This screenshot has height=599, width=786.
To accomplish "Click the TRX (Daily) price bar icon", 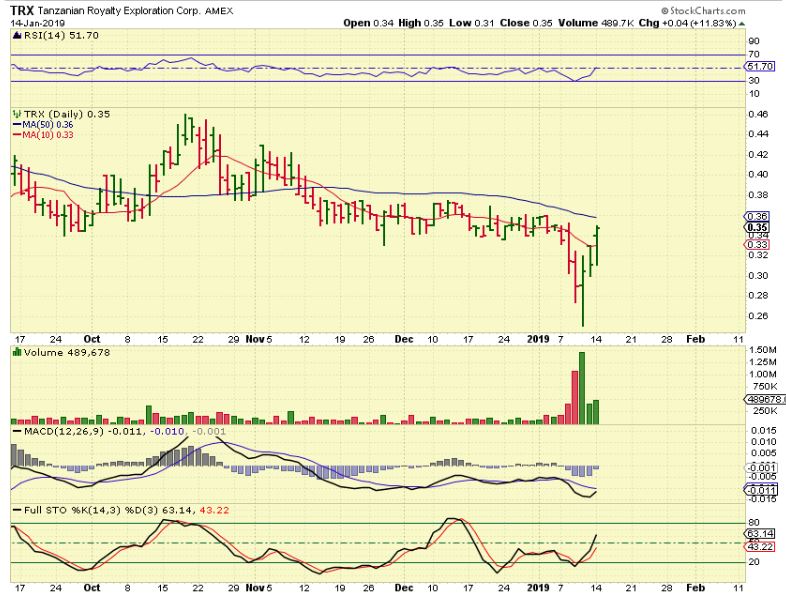I will click(x=15, y=115).
